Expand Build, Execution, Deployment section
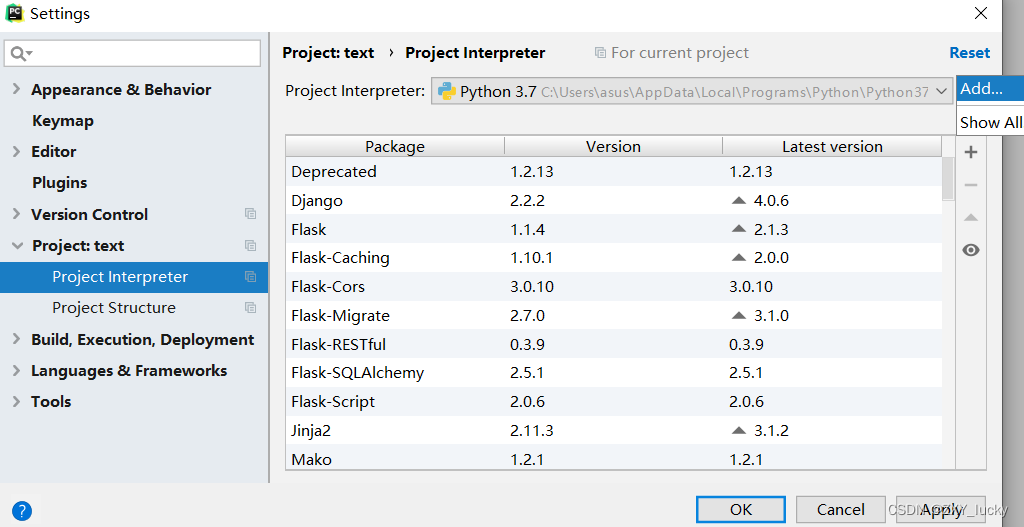The height and width of the screenshot is (527, 1024). click(x=16, y=340)
